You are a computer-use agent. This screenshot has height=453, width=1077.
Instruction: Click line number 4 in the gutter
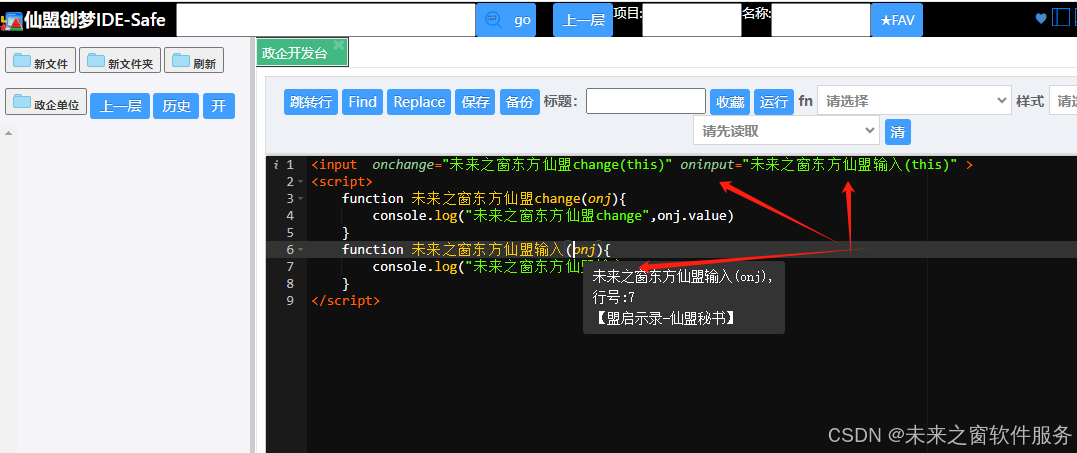[290, 216]
